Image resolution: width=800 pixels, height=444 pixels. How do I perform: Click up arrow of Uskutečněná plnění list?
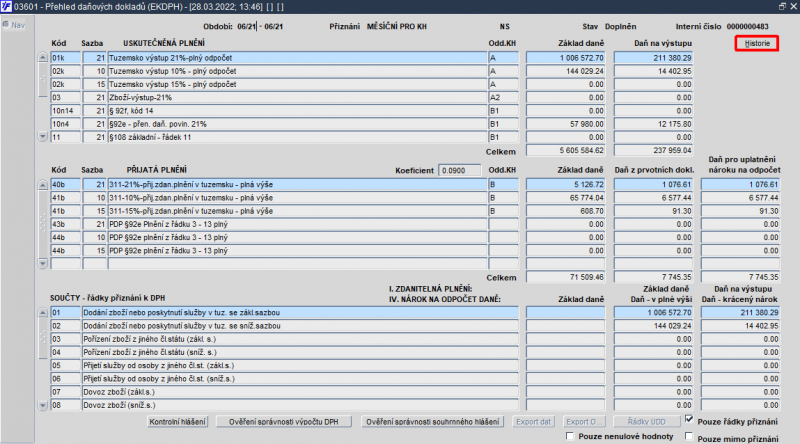43,58
